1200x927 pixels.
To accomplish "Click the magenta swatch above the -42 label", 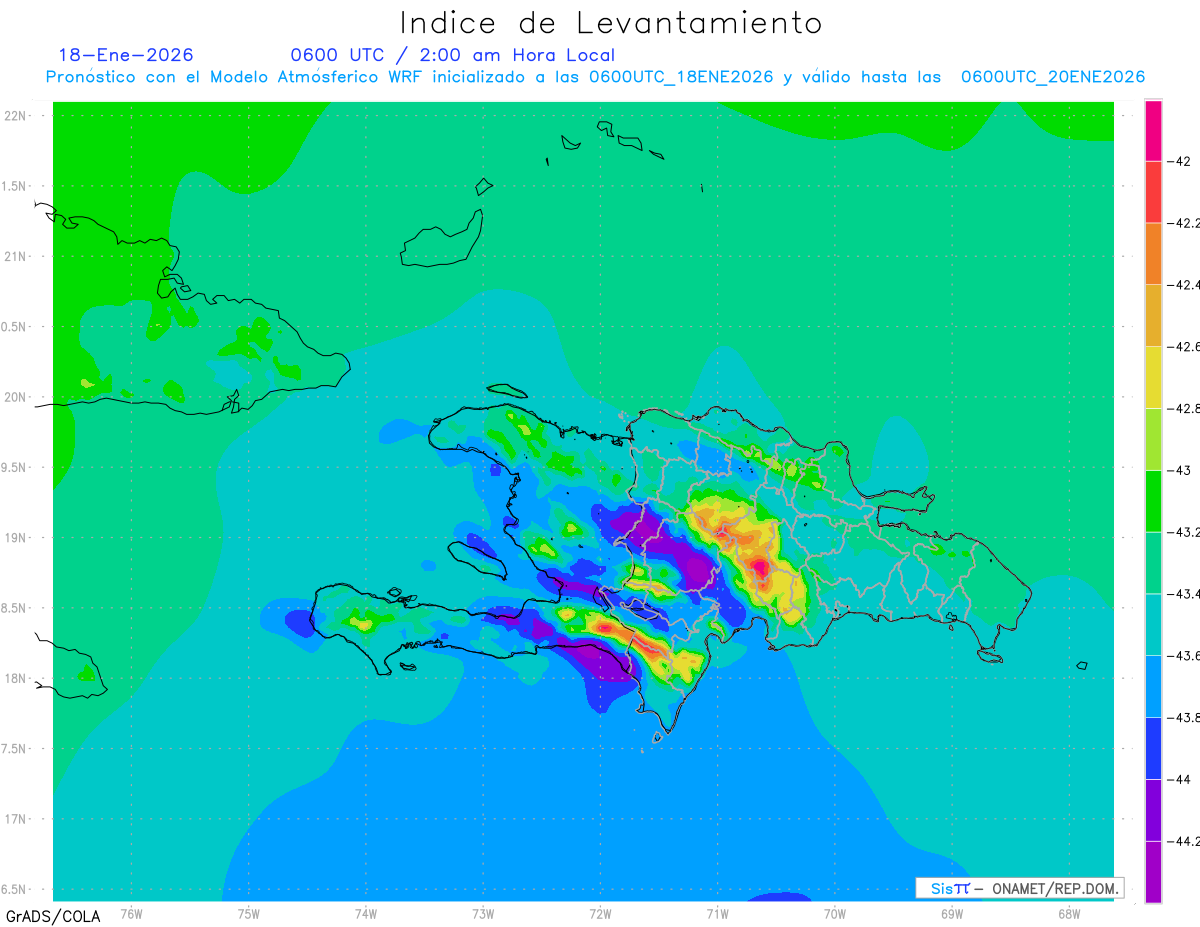I will [x=1153, y=130].
